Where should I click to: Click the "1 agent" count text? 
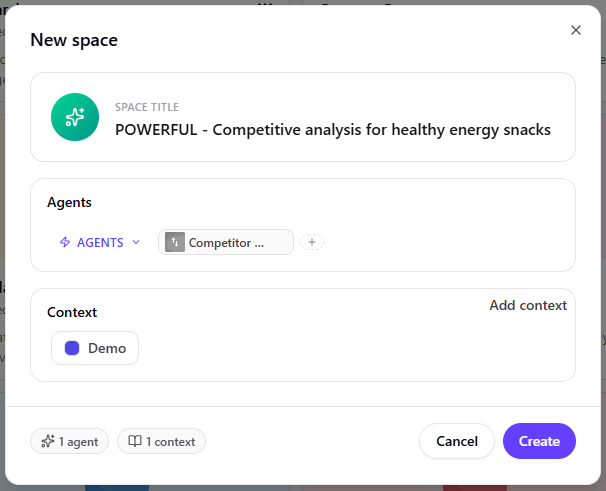(78, 441)
